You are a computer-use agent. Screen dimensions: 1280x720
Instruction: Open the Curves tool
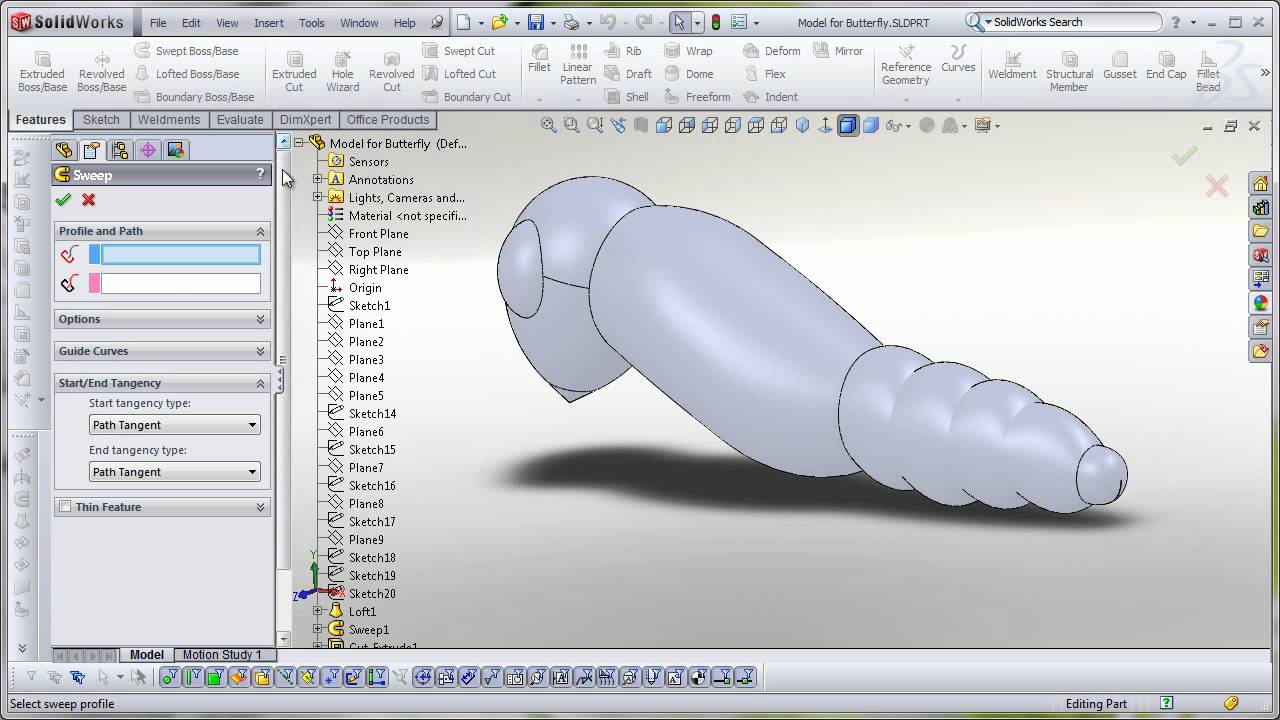click(958, 58)
